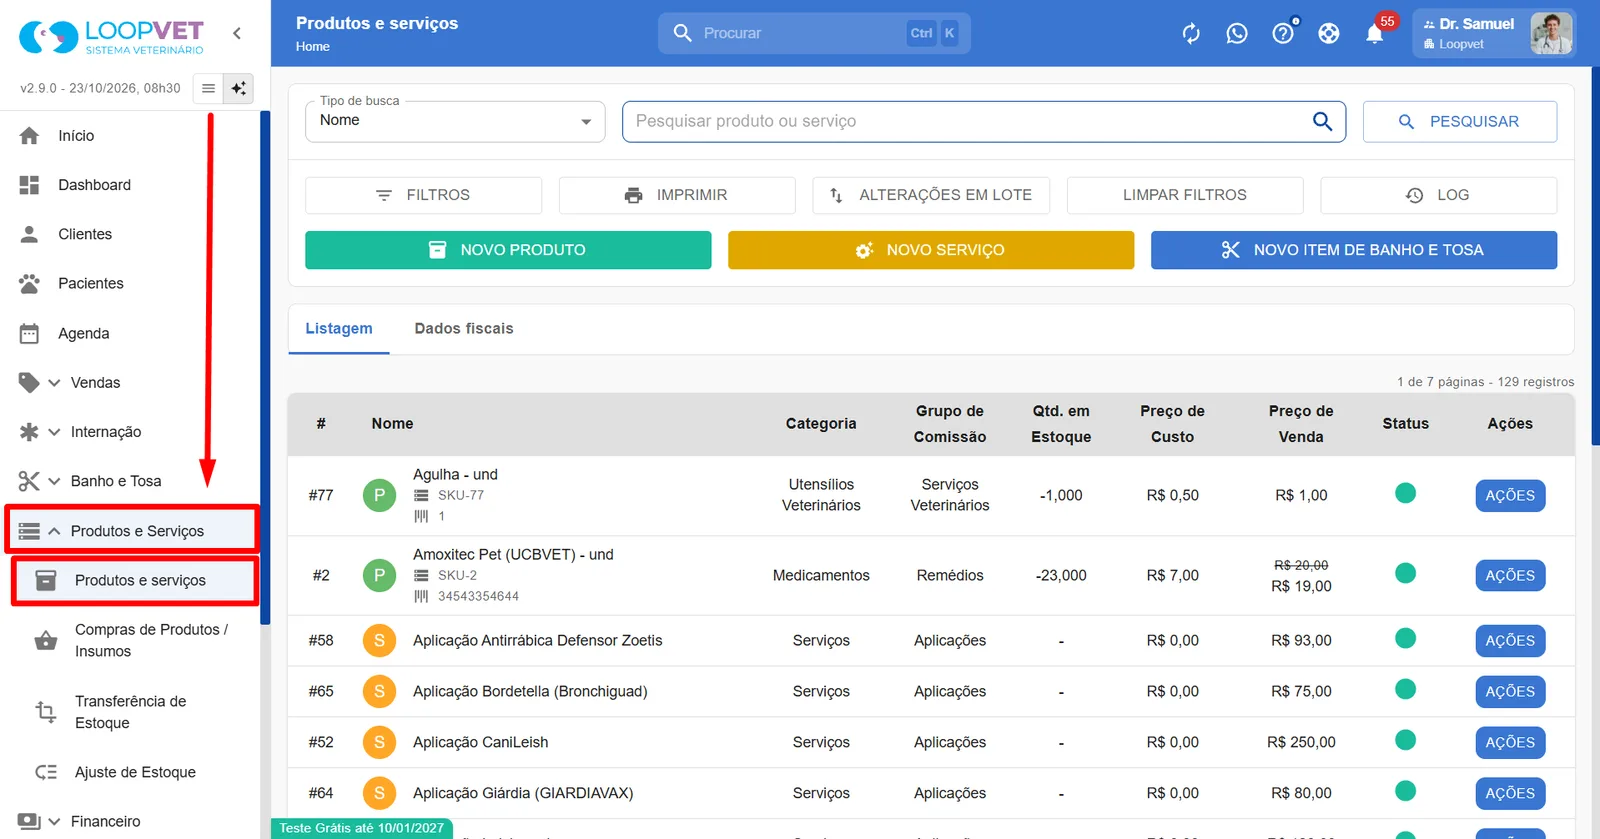The image size is (1600, 839).
Task: Open Tipo de busca dropdown
Action: (455, 121)
